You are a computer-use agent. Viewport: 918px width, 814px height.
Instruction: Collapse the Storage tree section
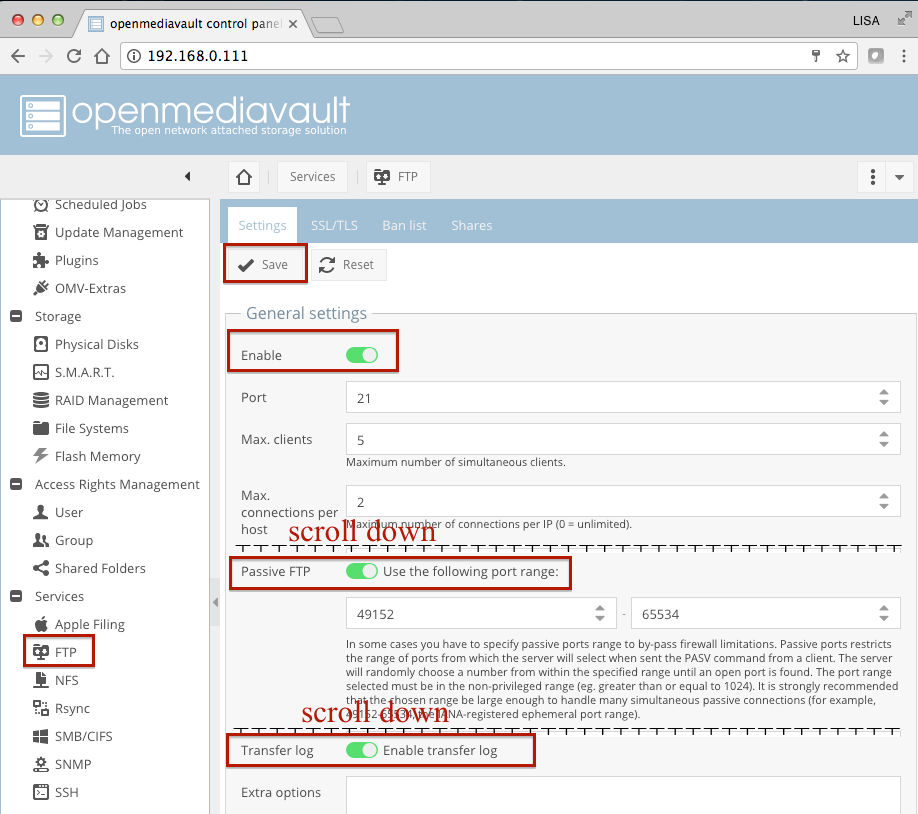pos(16,316)
